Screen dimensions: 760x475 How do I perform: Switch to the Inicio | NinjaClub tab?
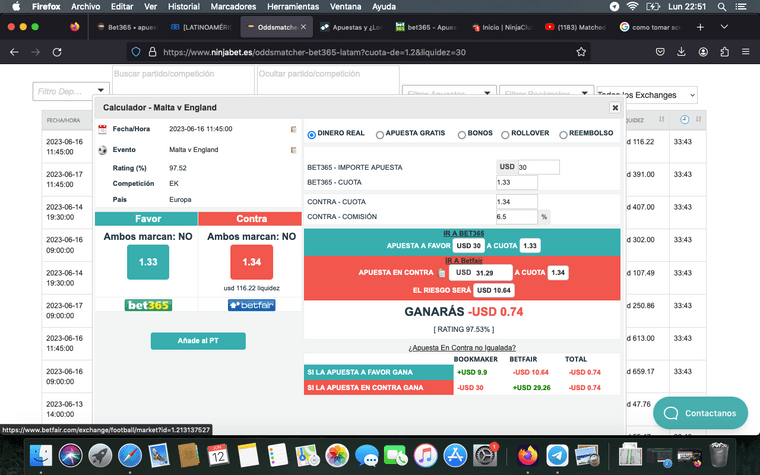pos(501,27)
